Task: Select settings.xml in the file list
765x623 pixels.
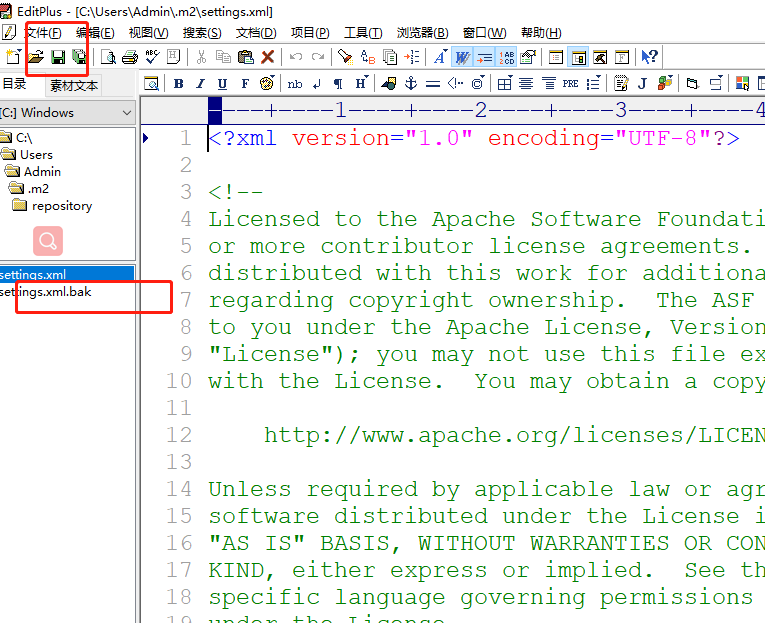Action: click(x=67, y=274)
